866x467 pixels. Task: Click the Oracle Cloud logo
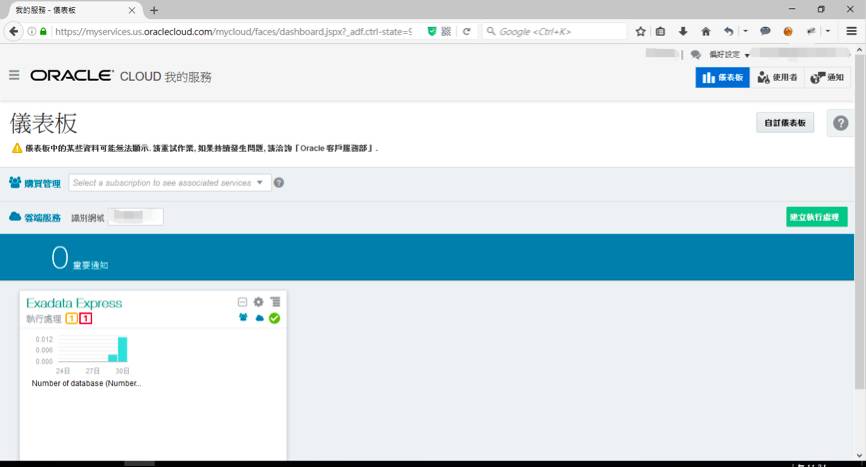pos(72,76)
